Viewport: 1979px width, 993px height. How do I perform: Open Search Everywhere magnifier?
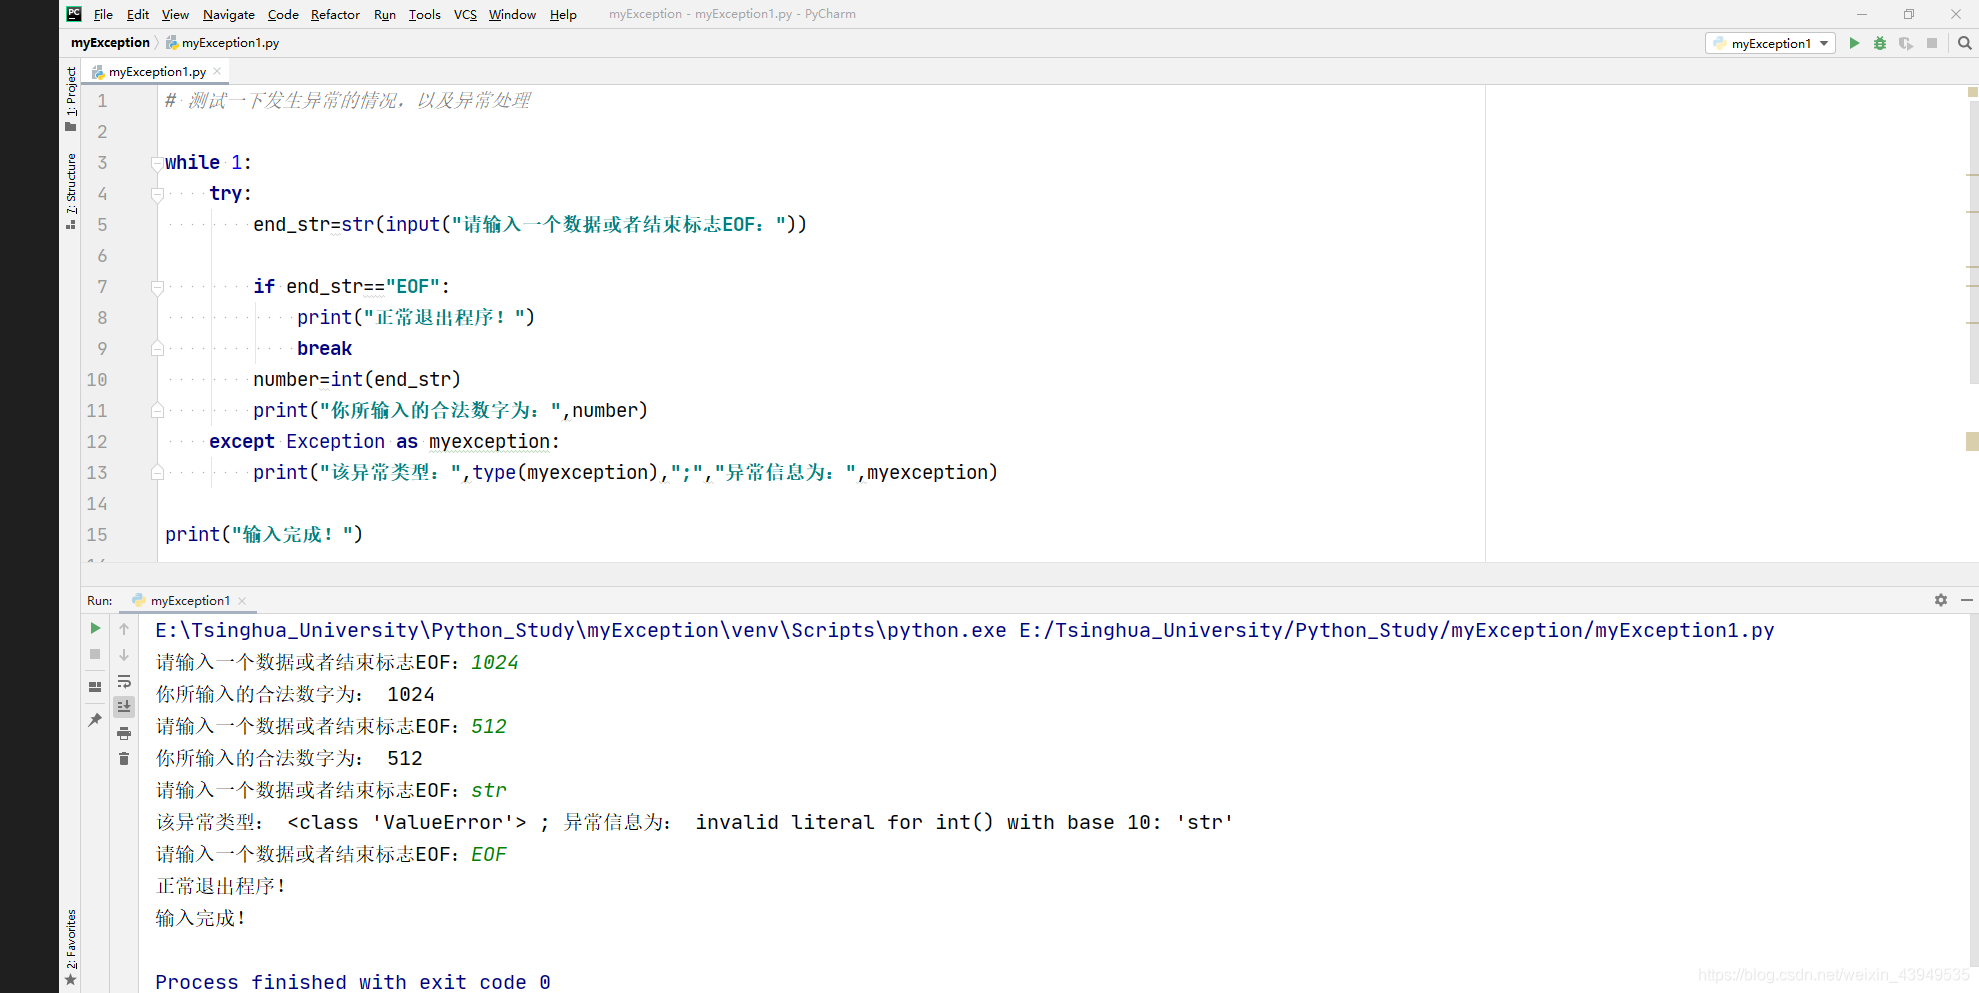pos(1964,43)
